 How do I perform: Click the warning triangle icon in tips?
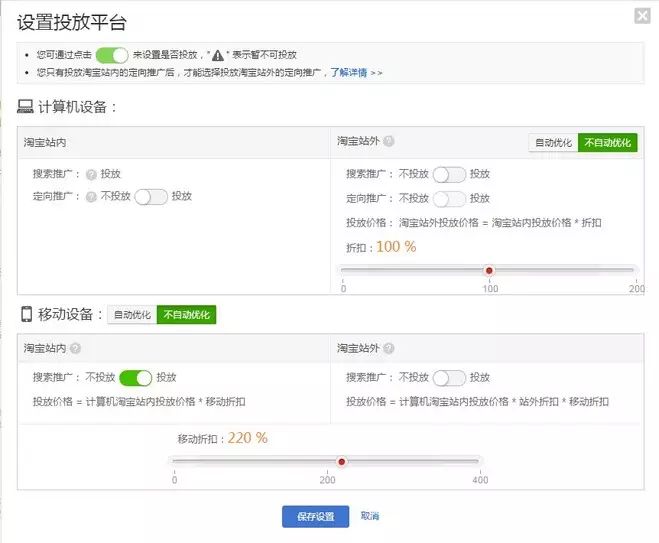[x=218, y=55]
